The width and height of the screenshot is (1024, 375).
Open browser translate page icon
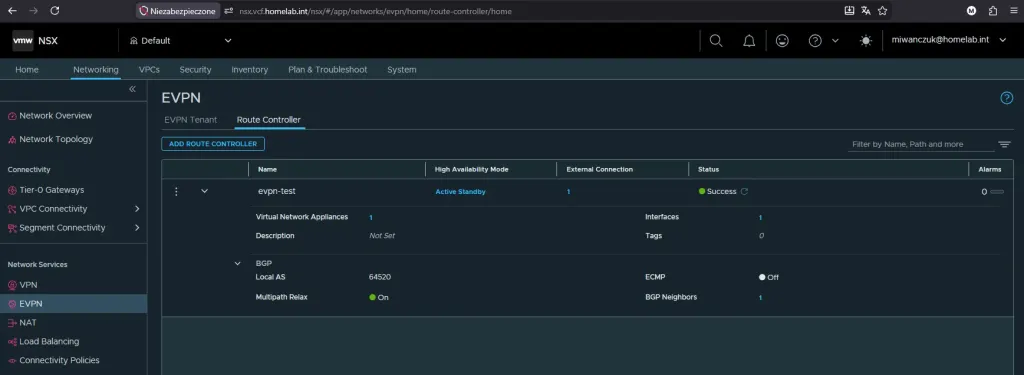(866, 10)
